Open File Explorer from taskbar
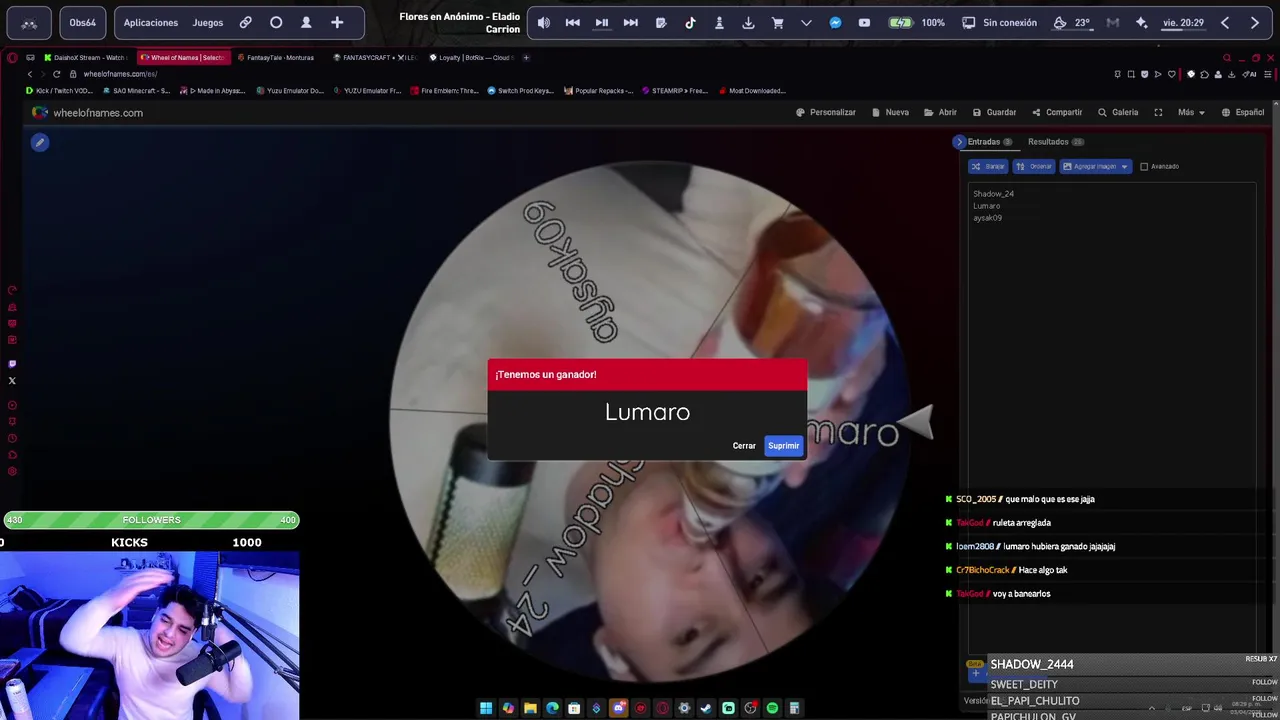This screenshot has height=720, width=1280. tap(530, 708)
